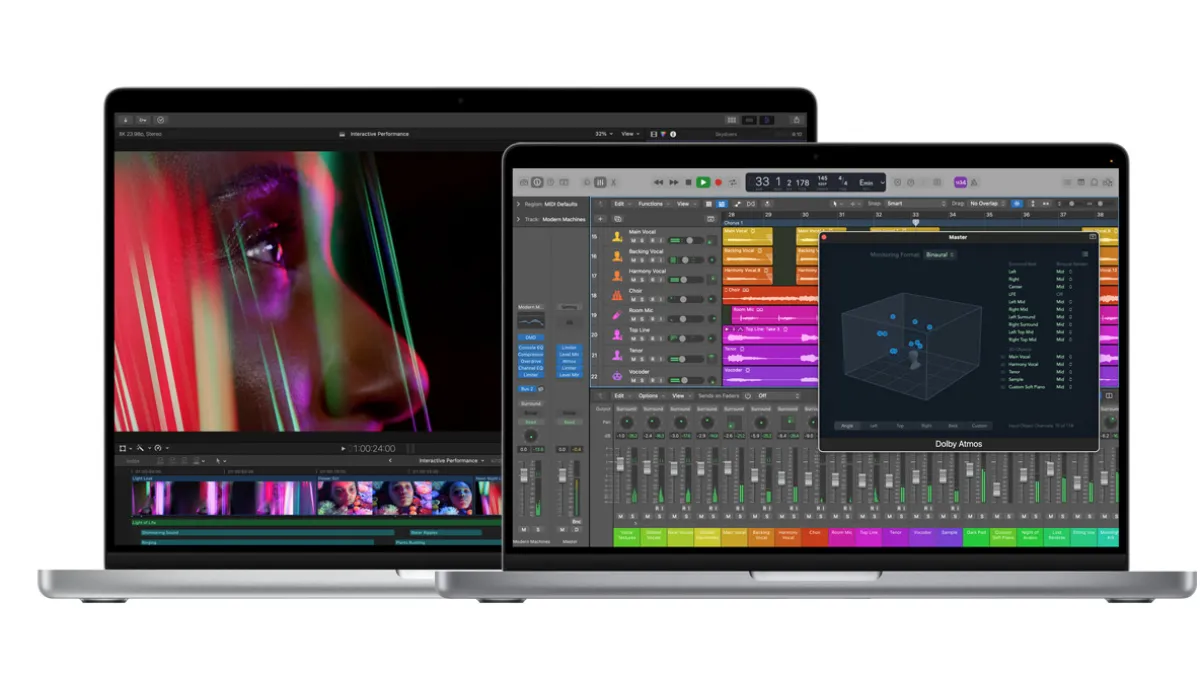Play the Final Cut viewer at 1:00:24:00
Viewport: 1200px width, 675px height.
pos(343,449)
